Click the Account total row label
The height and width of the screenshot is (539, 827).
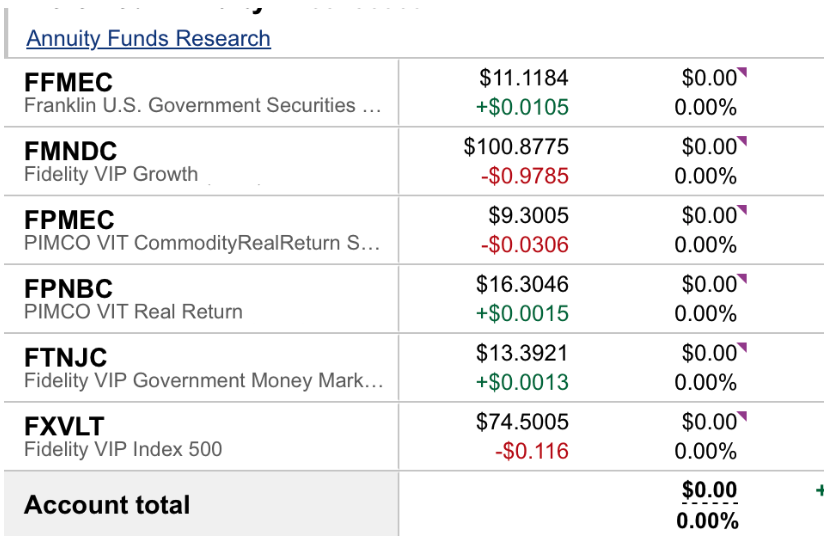(x=107, y=505)
